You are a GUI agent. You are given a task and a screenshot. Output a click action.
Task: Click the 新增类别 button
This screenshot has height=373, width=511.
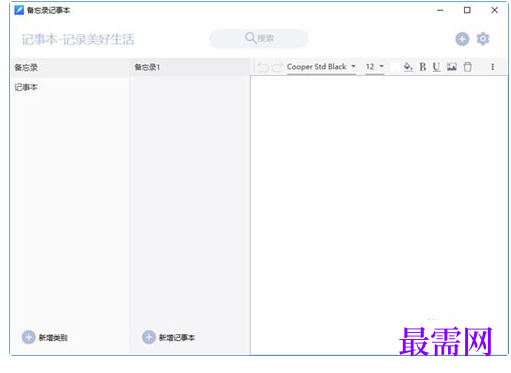click(x=45, y=337)
